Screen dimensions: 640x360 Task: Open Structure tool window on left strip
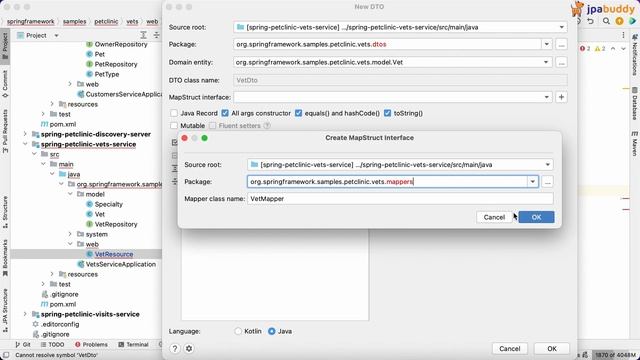pos(5,212)
